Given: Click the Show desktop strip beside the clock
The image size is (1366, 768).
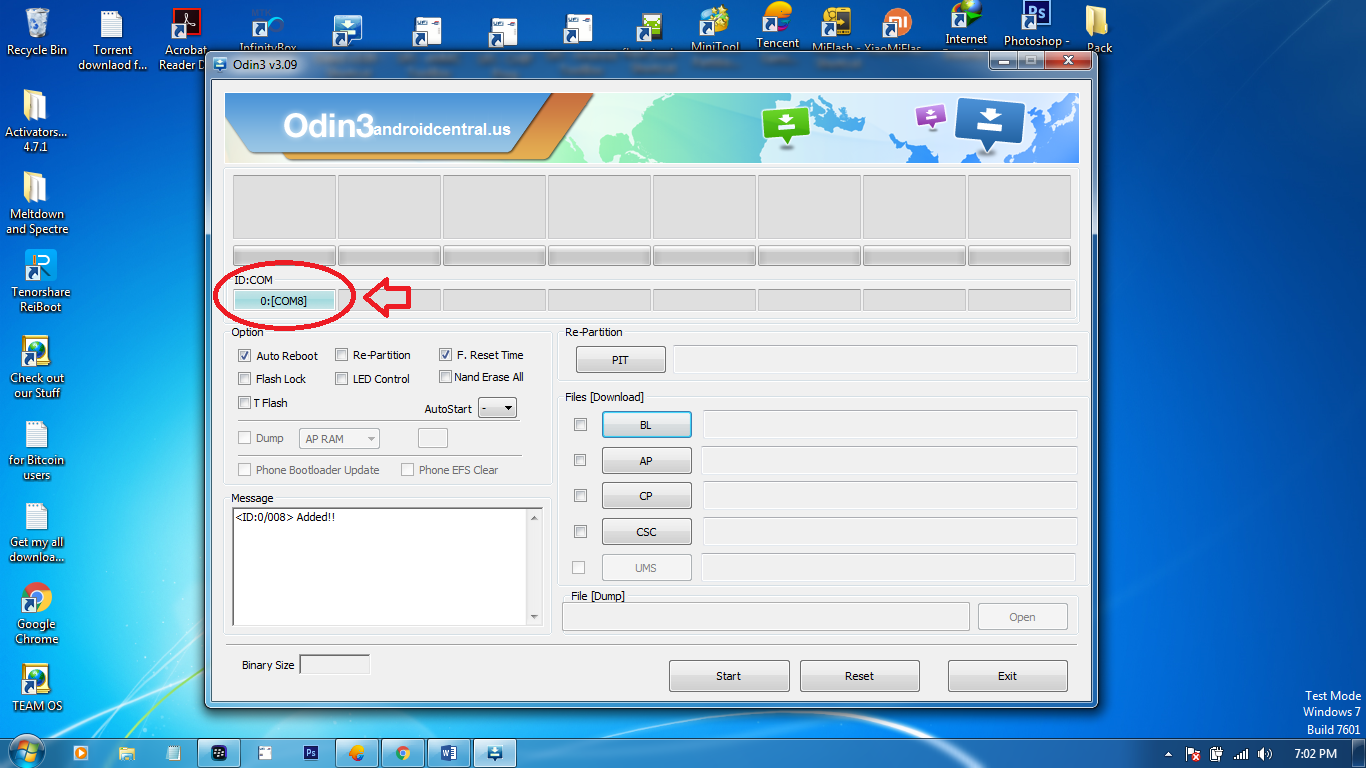Looking at the screenshot, I should (x=1359, y=753).
